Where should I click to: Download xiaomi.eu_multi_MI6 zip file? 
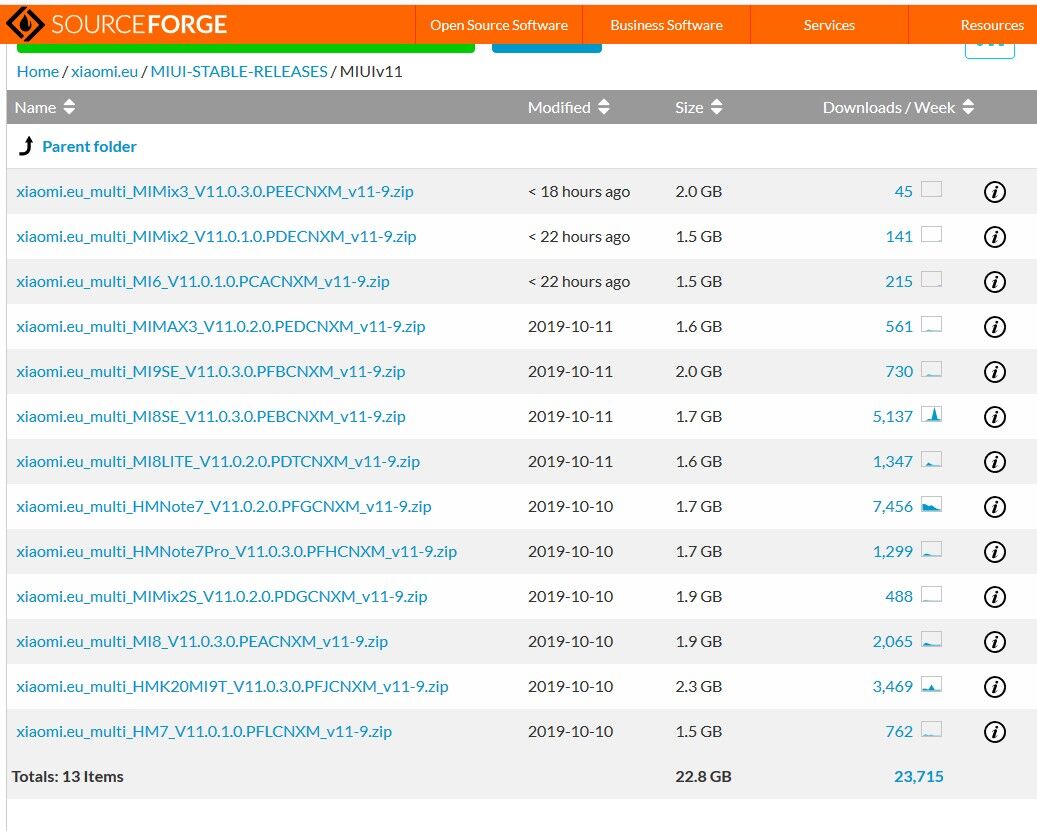(203, 282)
